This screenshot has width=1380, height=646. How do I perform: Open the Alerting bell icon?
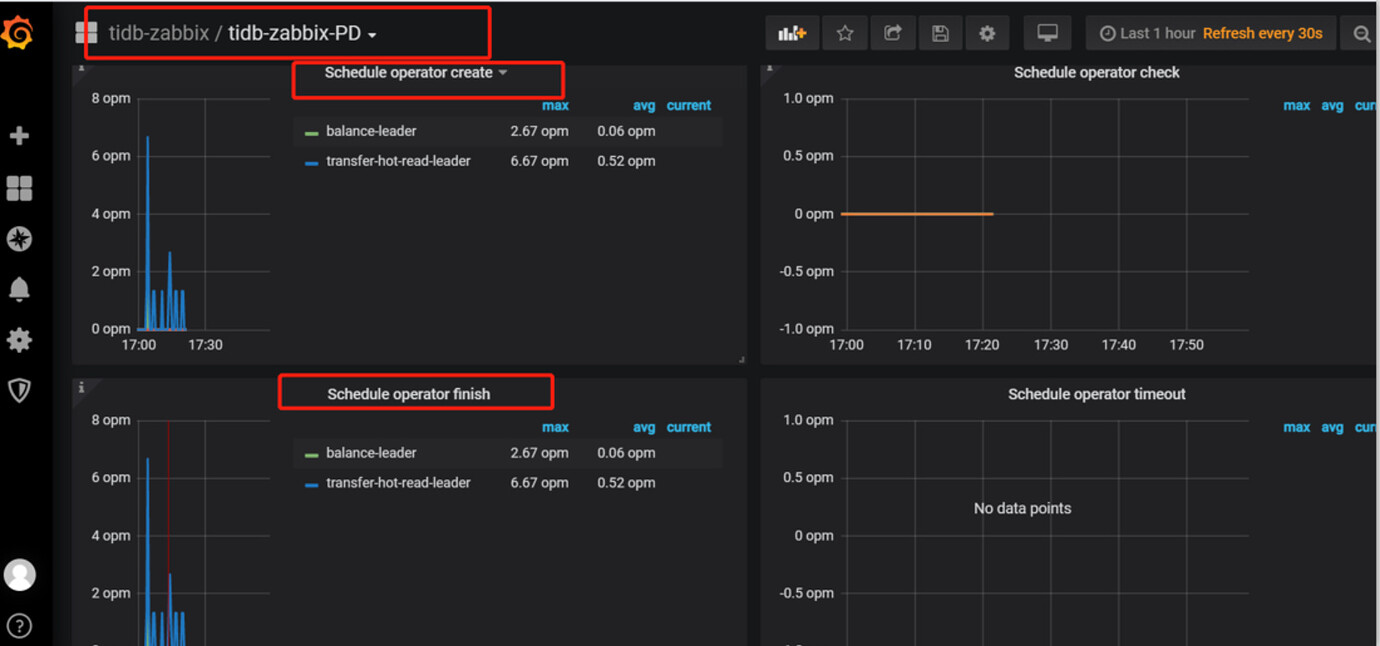click(x=19, y=290)
